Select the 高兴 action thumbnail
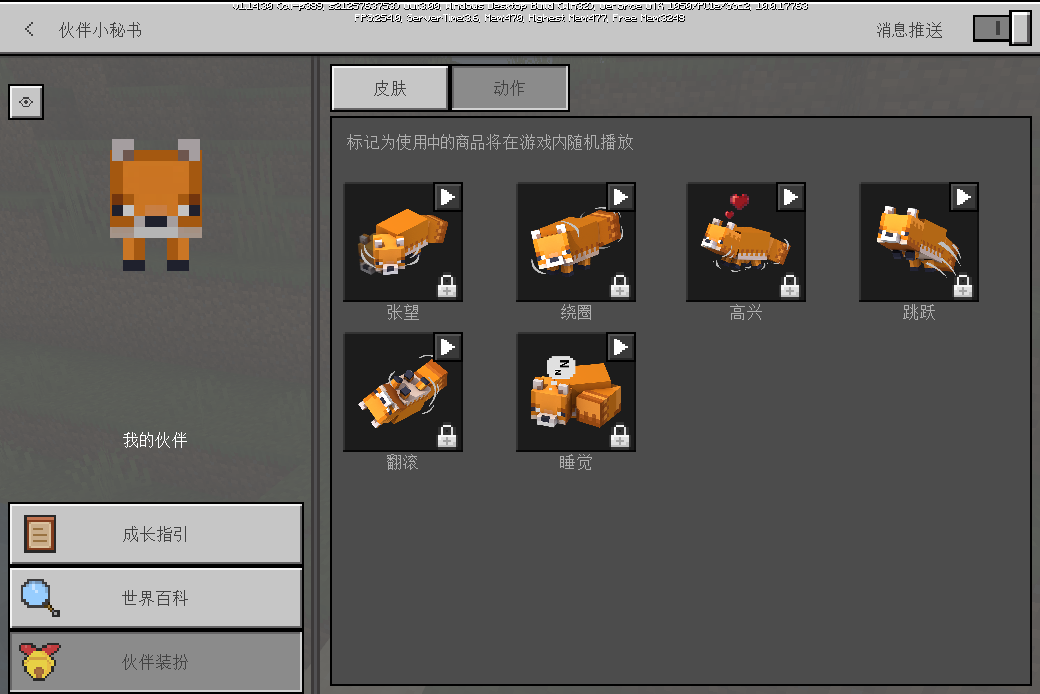 click(x=746, y=242)
